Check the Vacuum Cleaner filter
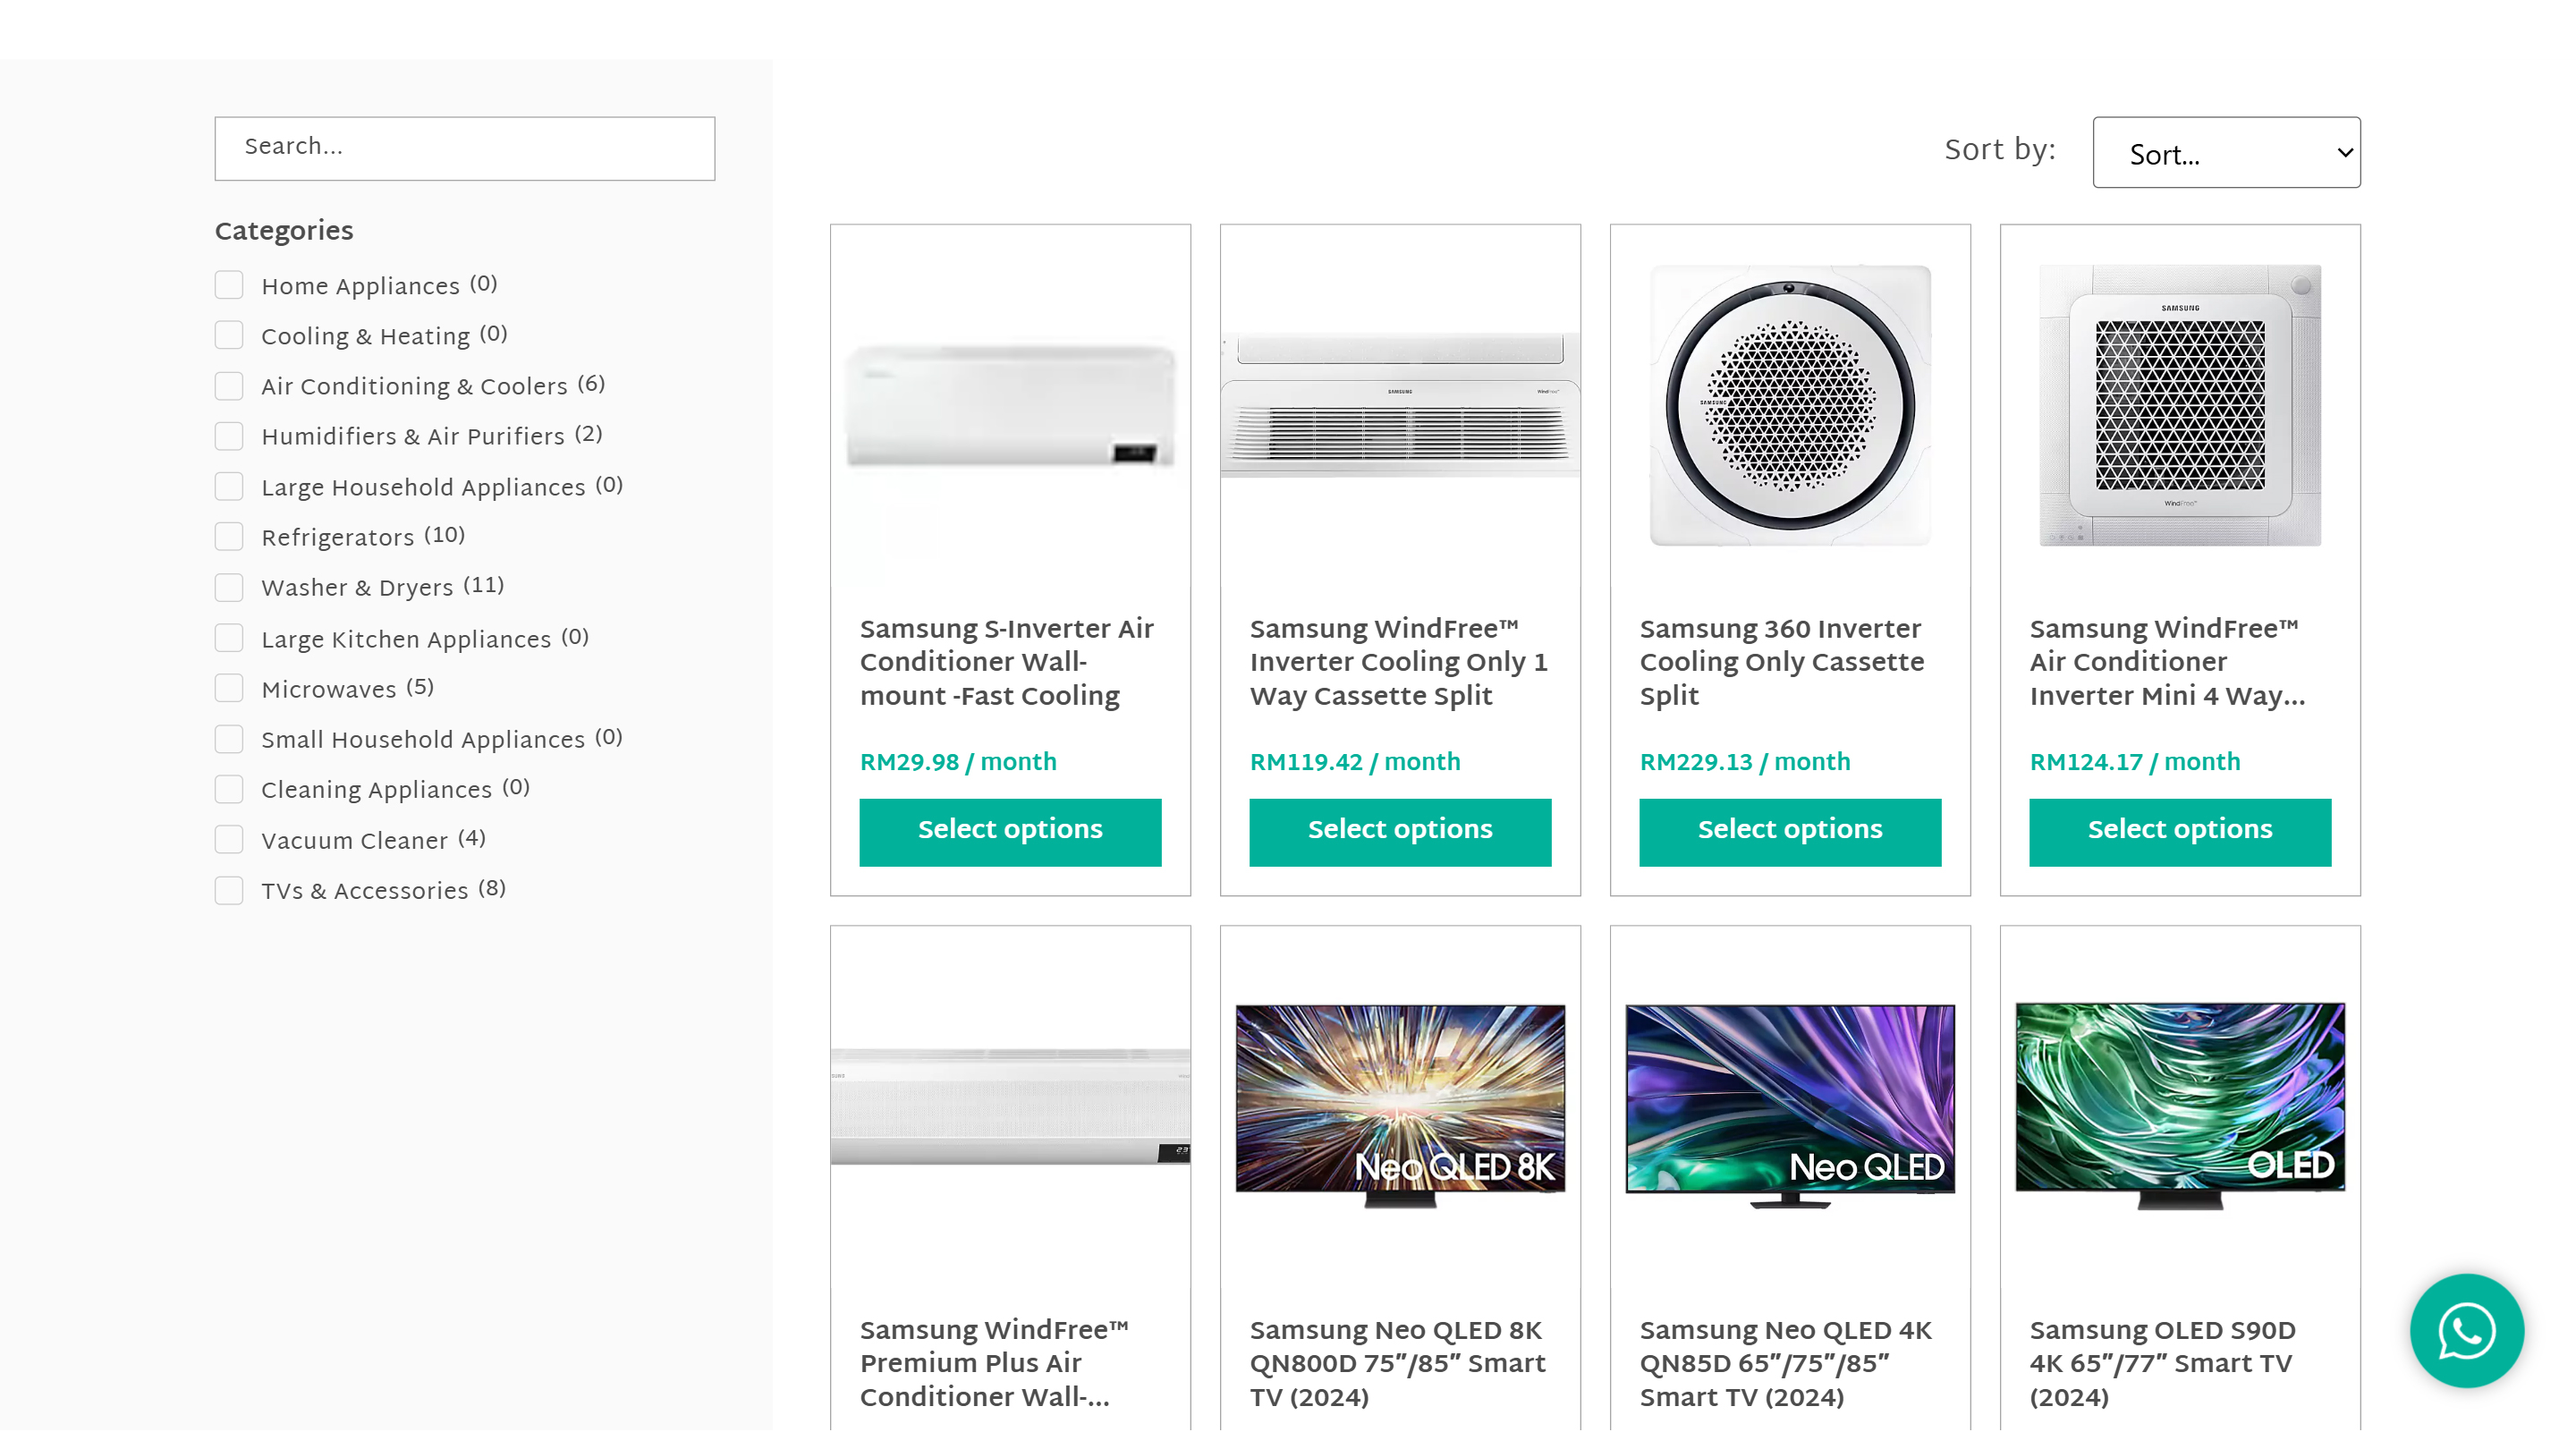 pyautogui.click(x=229, y=839)
